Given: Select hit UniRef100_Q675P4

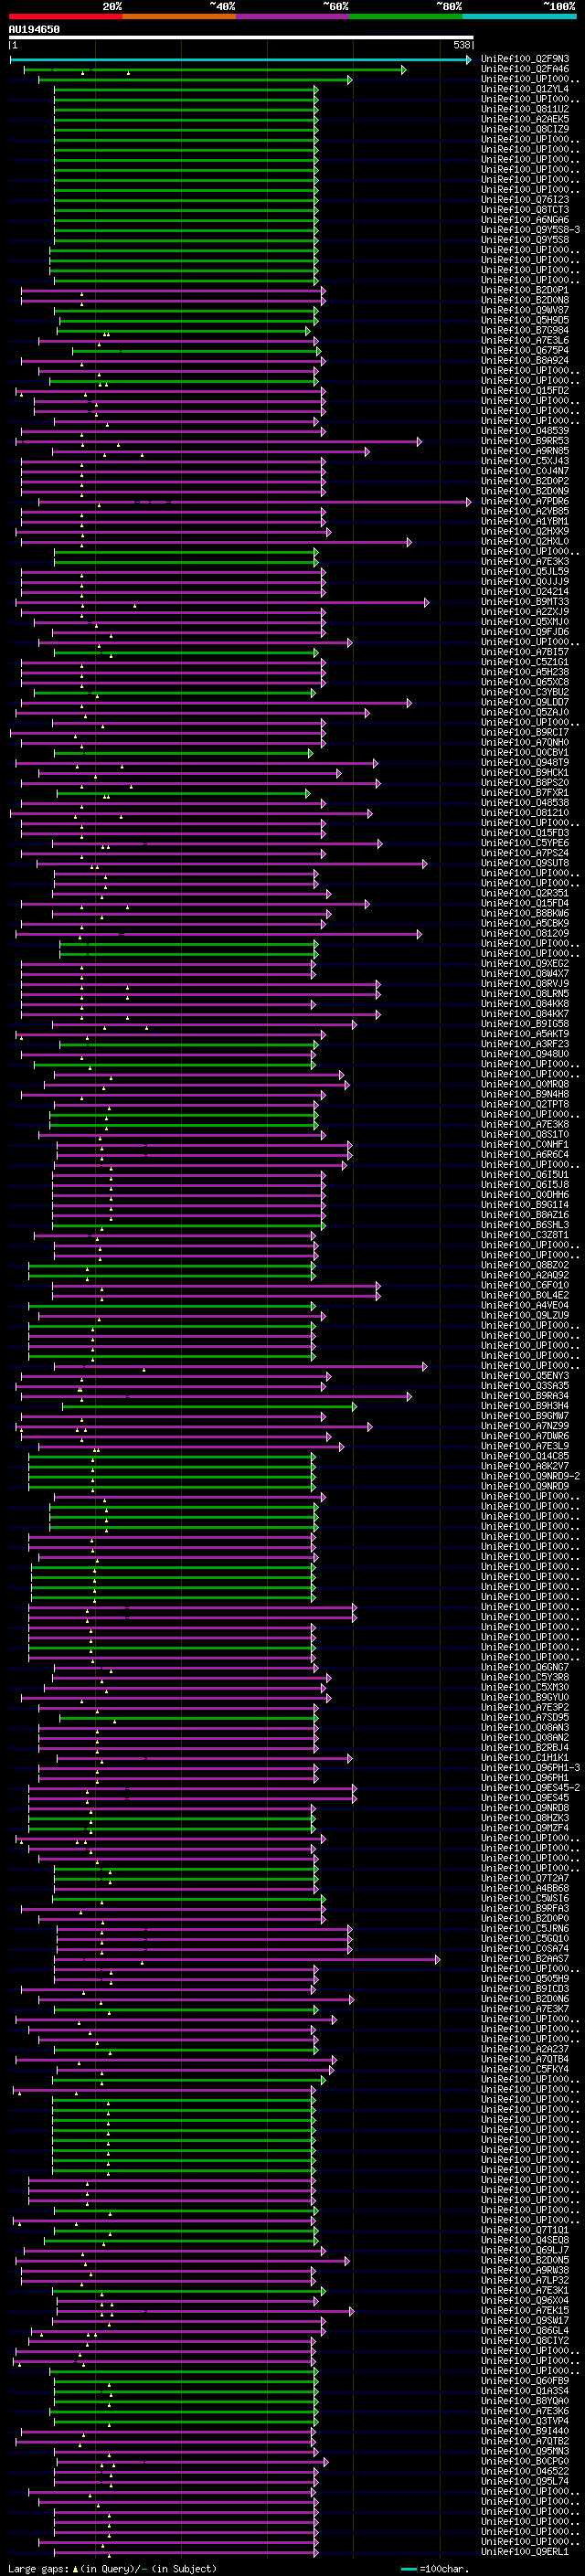Looking at the screenshot, I should point(525,350).
